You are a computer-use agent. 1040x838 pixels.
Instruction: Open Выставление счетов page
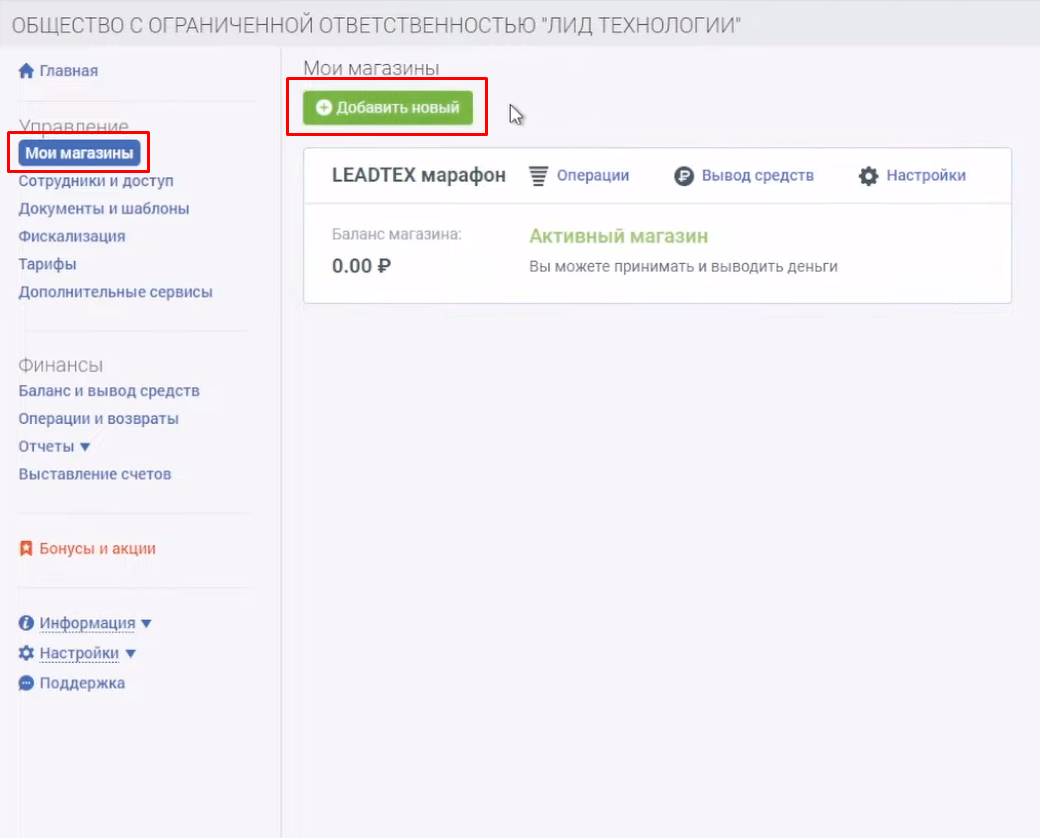(x=95, y=474)
